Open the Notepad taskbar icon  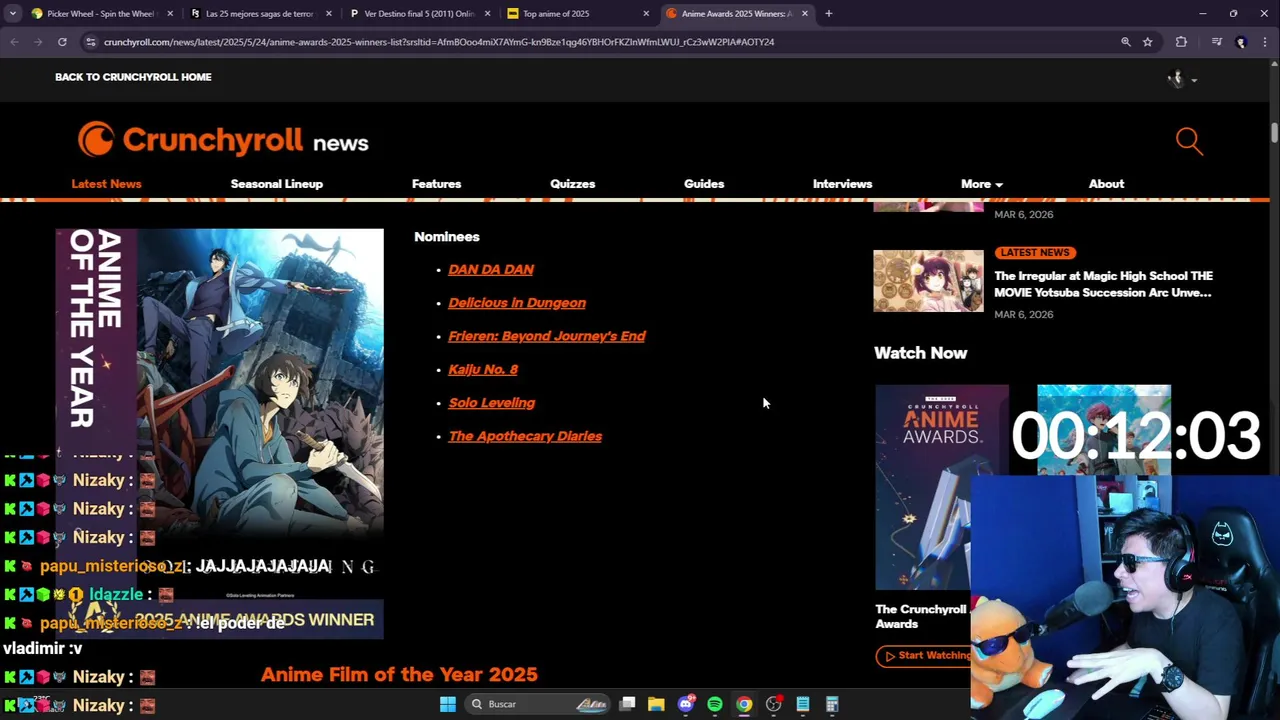(802, 704)
